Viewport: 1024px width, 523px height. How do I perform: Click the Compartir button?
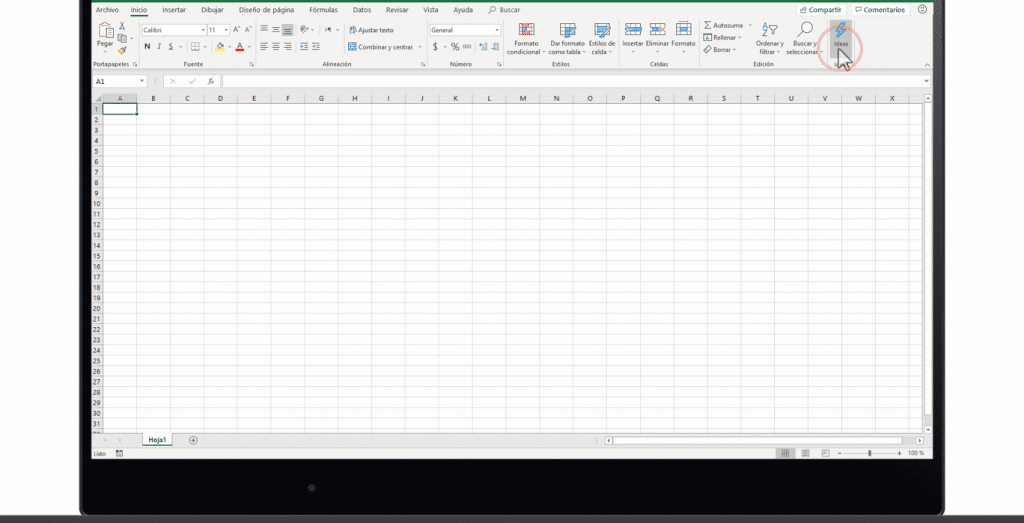click(x=822, y=10)
